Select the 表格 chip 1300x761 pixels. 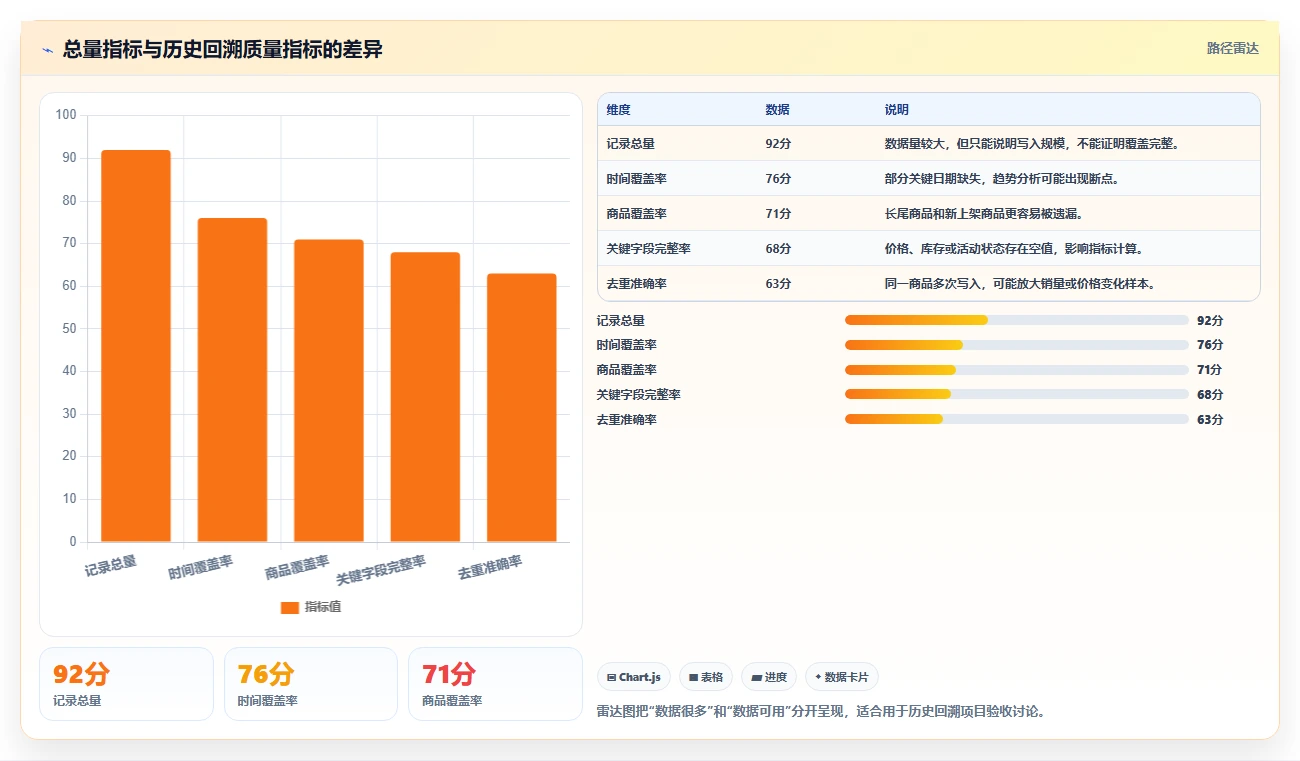click(705, 677)
